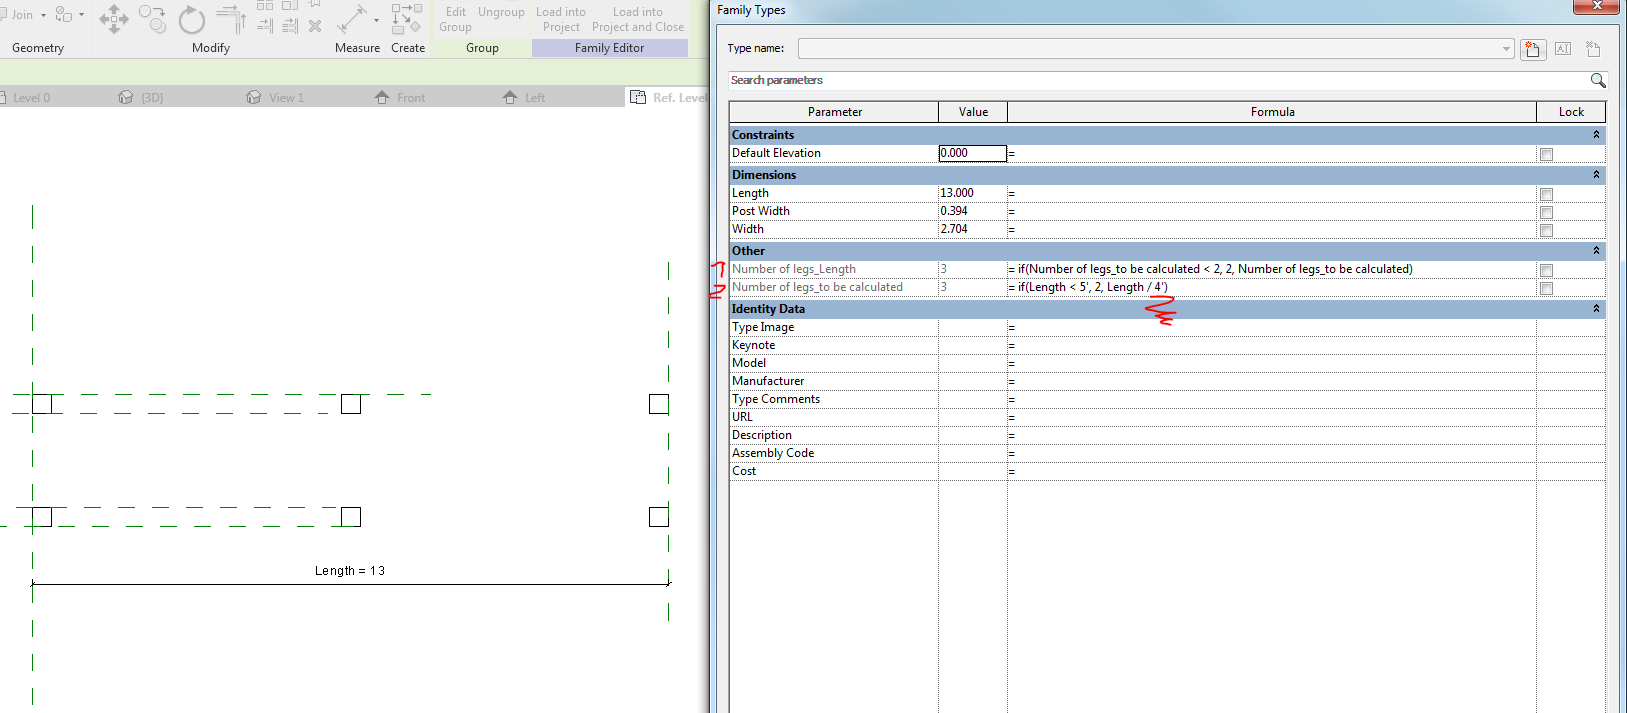
Task: Click the Default Elevation value field 0.000
Action: [x=972, y=153]
